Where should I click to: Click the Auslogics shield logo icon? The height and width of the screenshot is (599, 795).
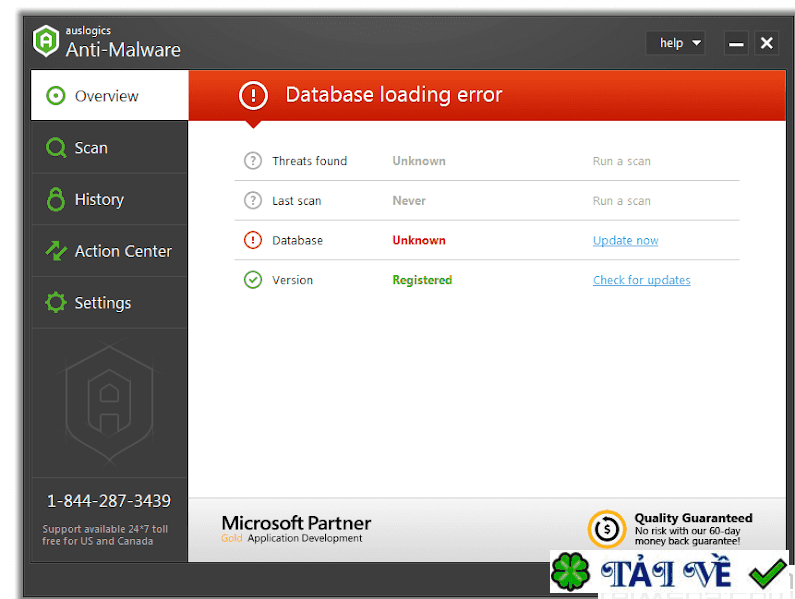(46, 41)
